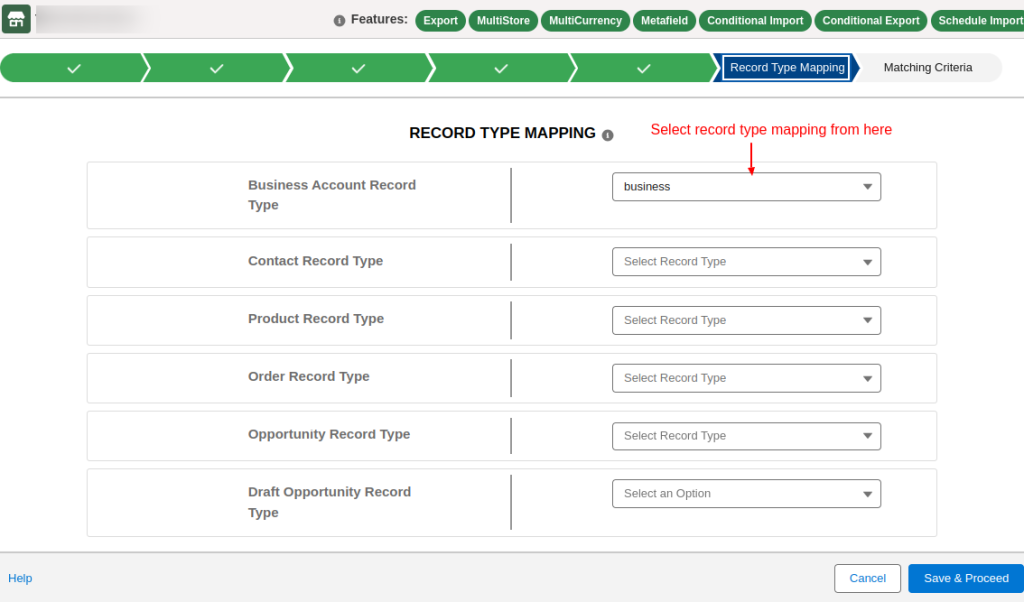Click the Cancel button

pos(867,578)
